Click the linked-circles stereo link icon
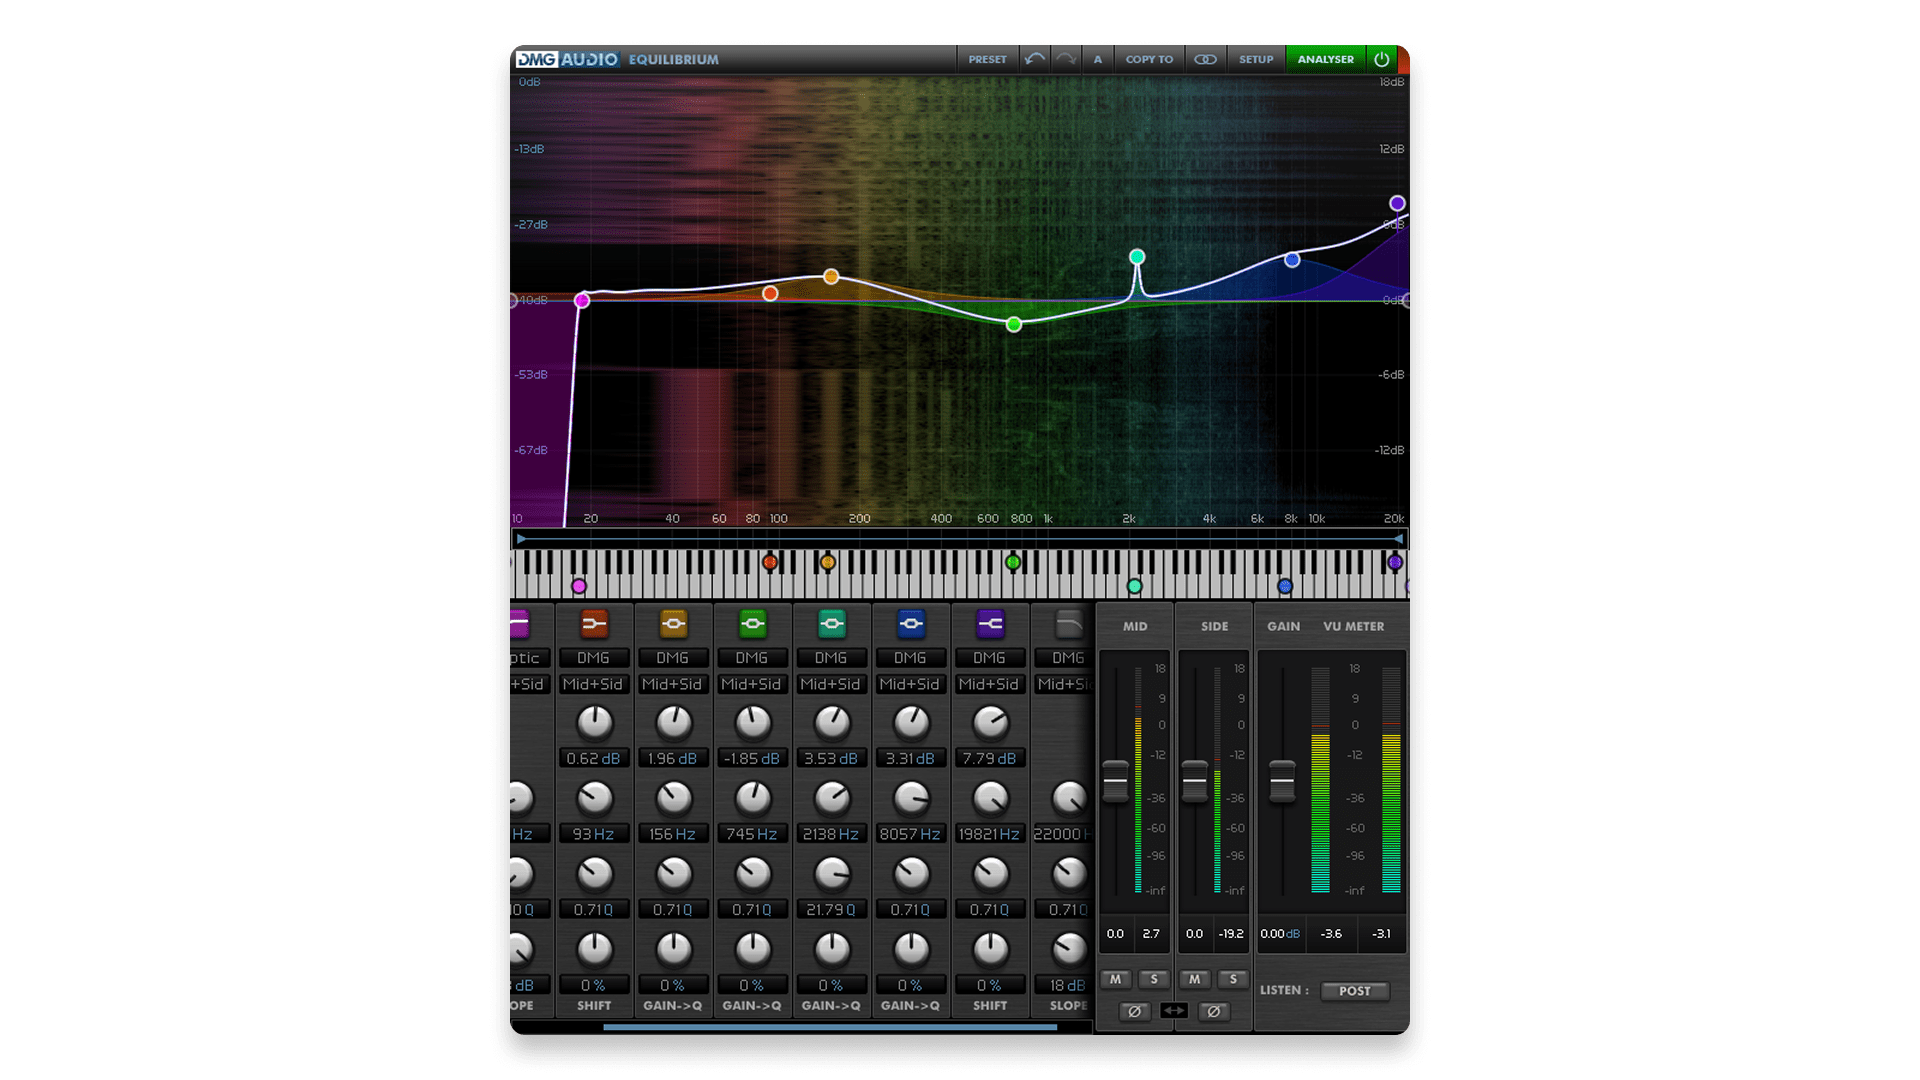Screen dimensions: 1920x1080 pyautogui.click(x=1205, y=59)
